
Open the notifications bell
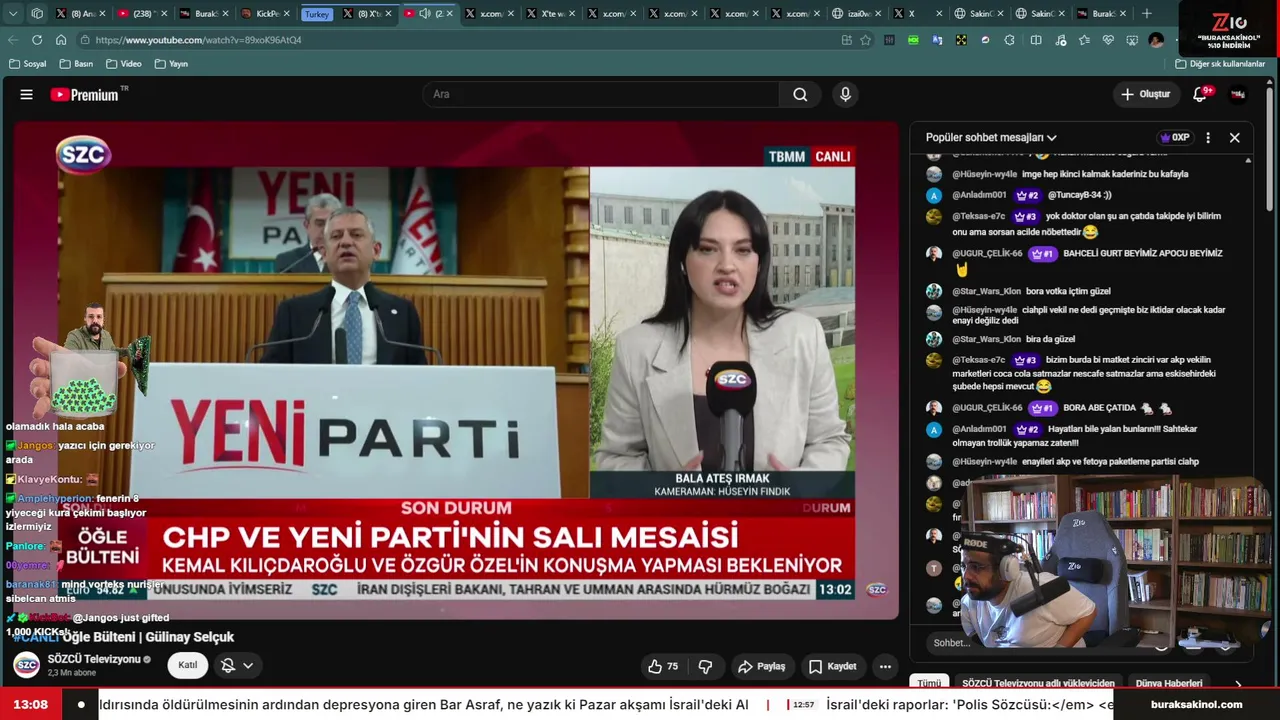pyautogui.click(x=1200, y=94)
